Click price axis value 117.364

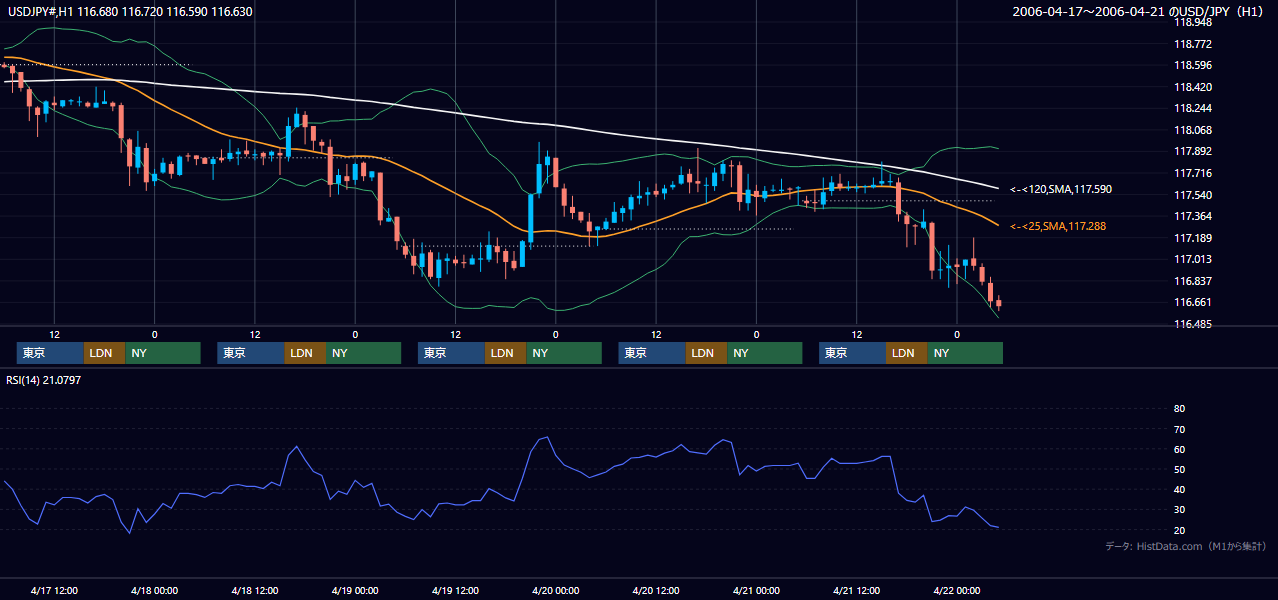[1192, 217]
